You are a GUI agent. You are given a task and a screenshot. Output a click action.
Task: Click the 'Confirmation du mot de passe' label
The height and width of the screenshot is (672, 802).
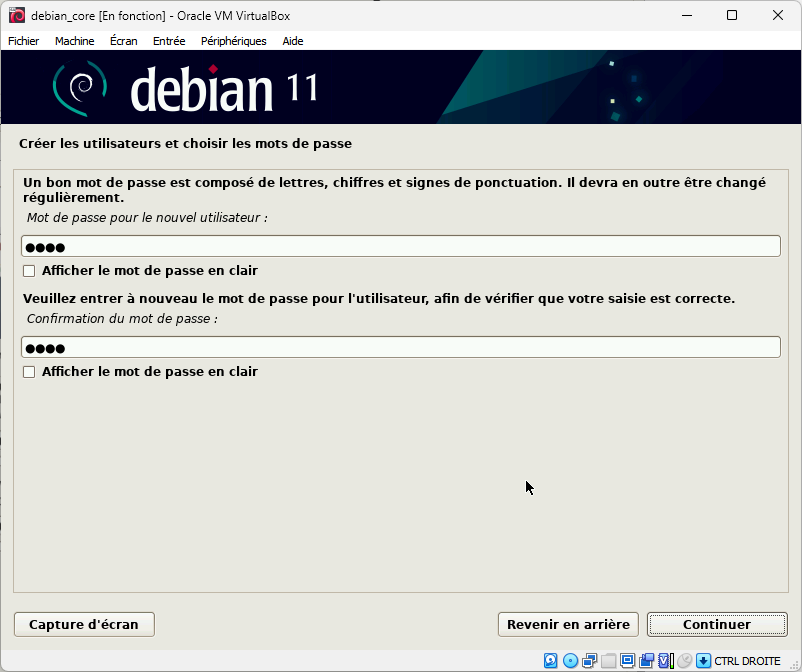click(122, 319)
